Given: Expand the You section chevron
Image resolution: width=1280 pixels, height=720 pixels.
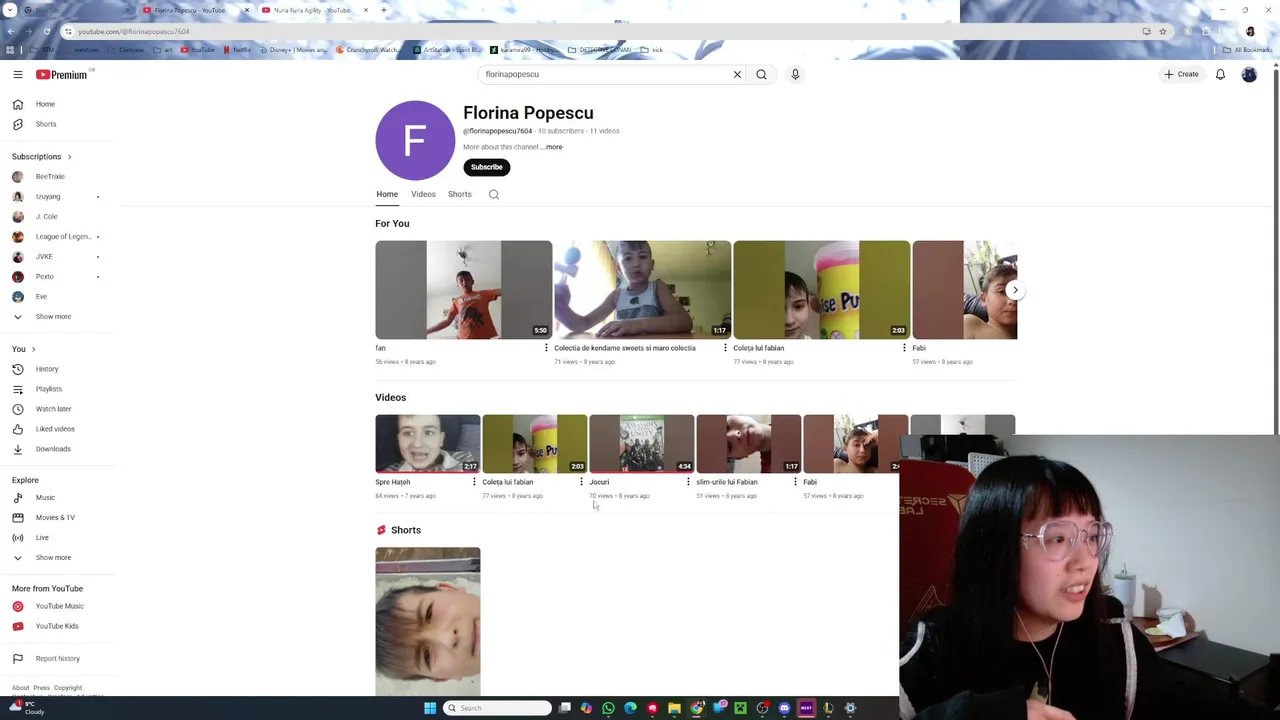Looking at the screenshot, I should [33, 349].
